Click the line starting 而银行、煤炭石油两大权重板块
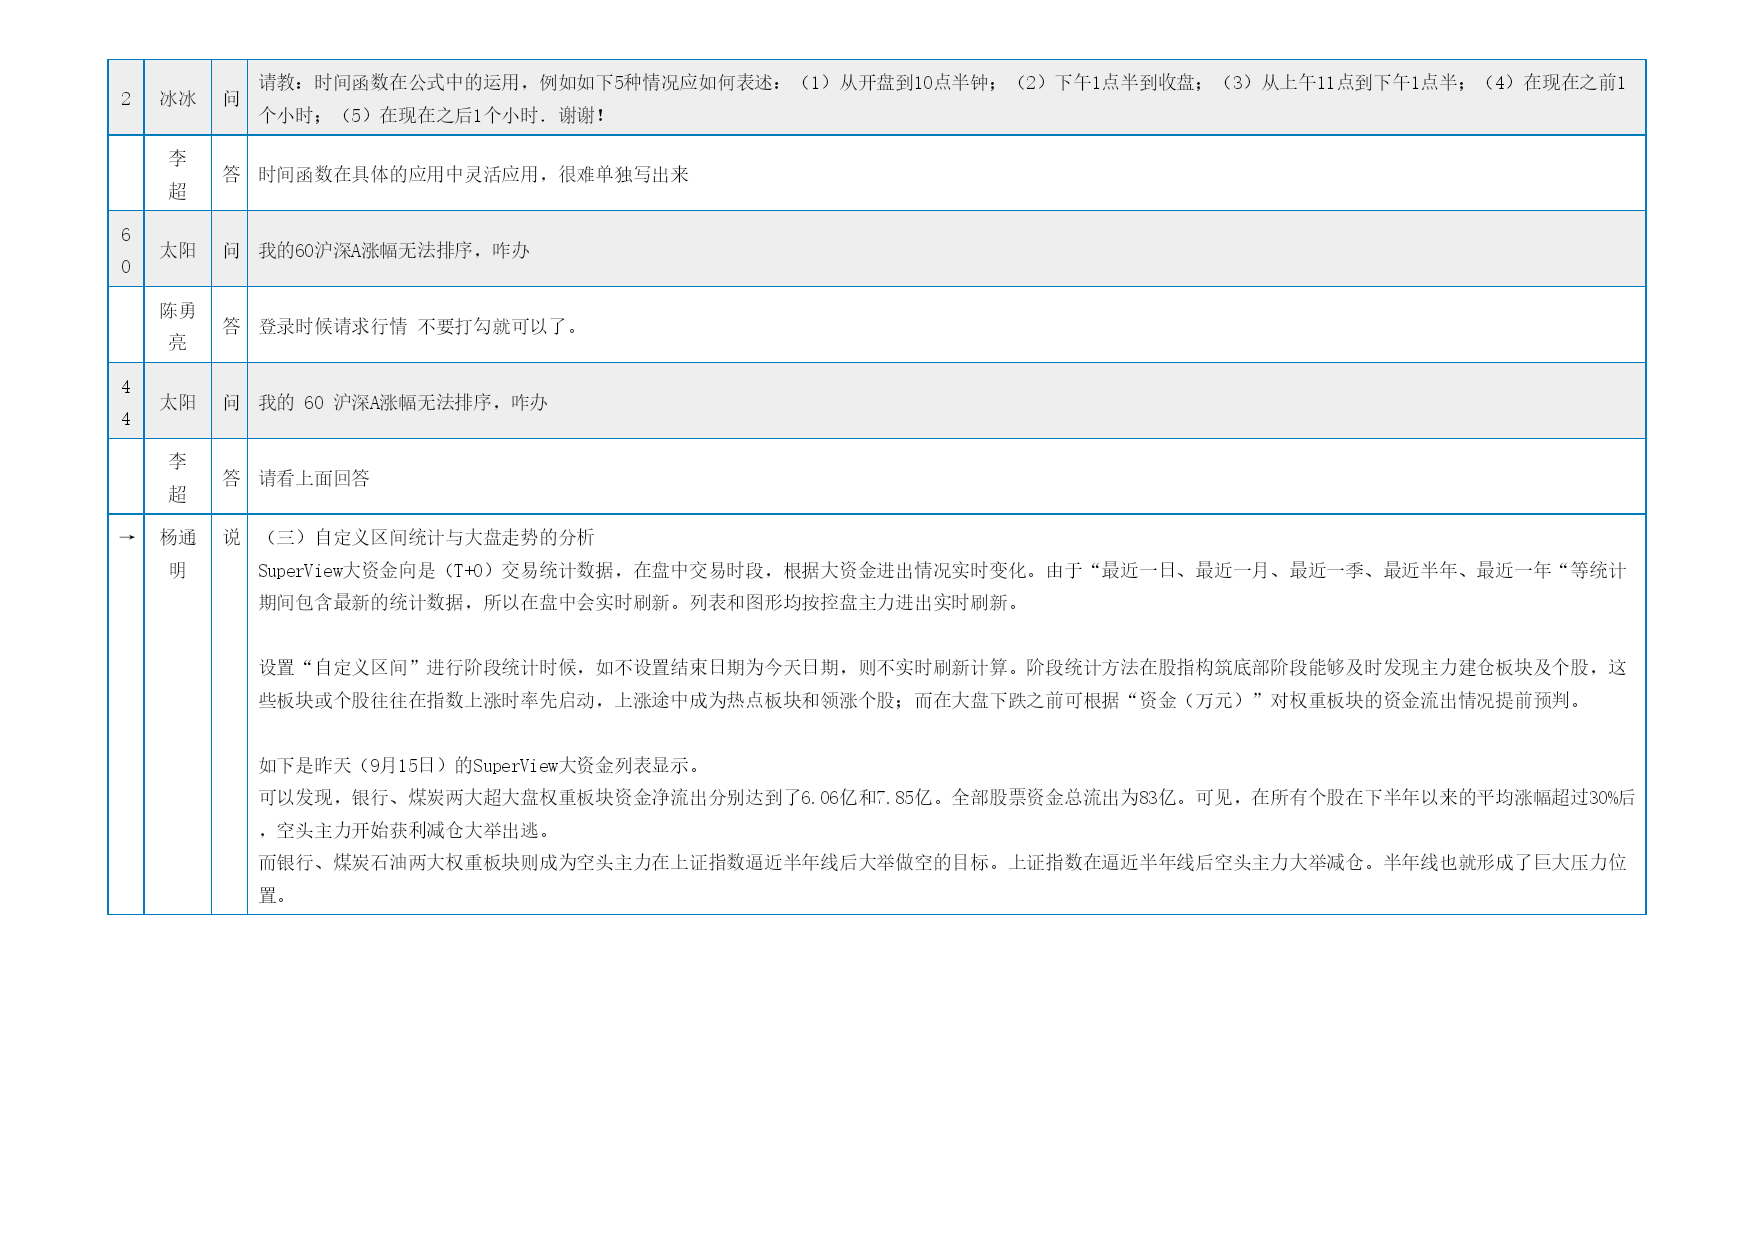 942,862
